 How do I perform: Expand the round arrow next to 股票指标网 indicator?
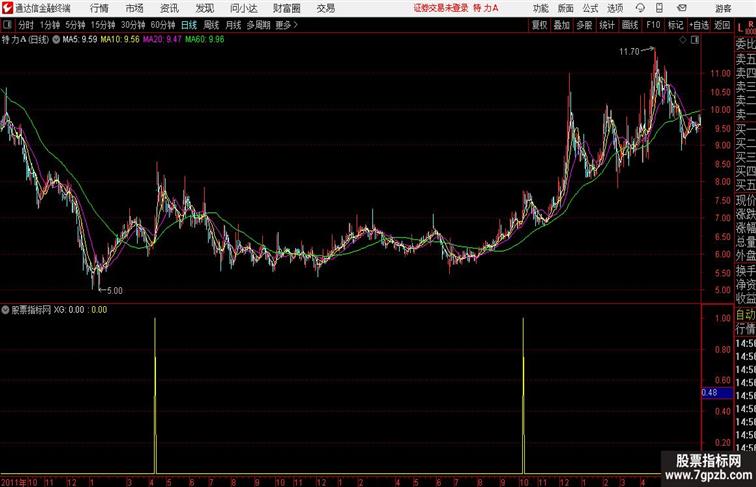click(x=5, y=310)
